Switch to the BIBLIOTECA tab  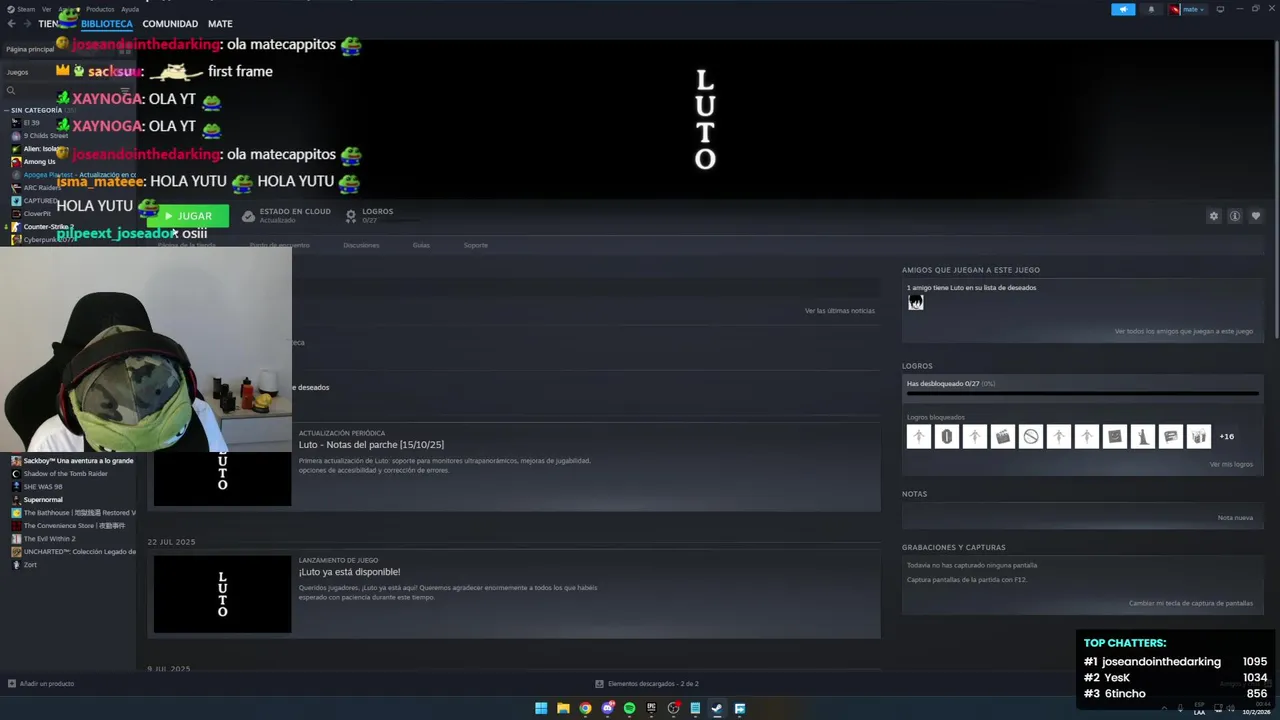pos(107,24)
